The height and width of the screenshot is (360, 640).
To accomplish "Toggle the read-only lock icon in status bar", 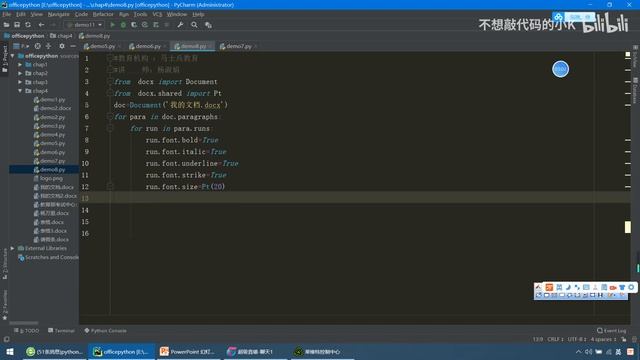I will (624, 340).
